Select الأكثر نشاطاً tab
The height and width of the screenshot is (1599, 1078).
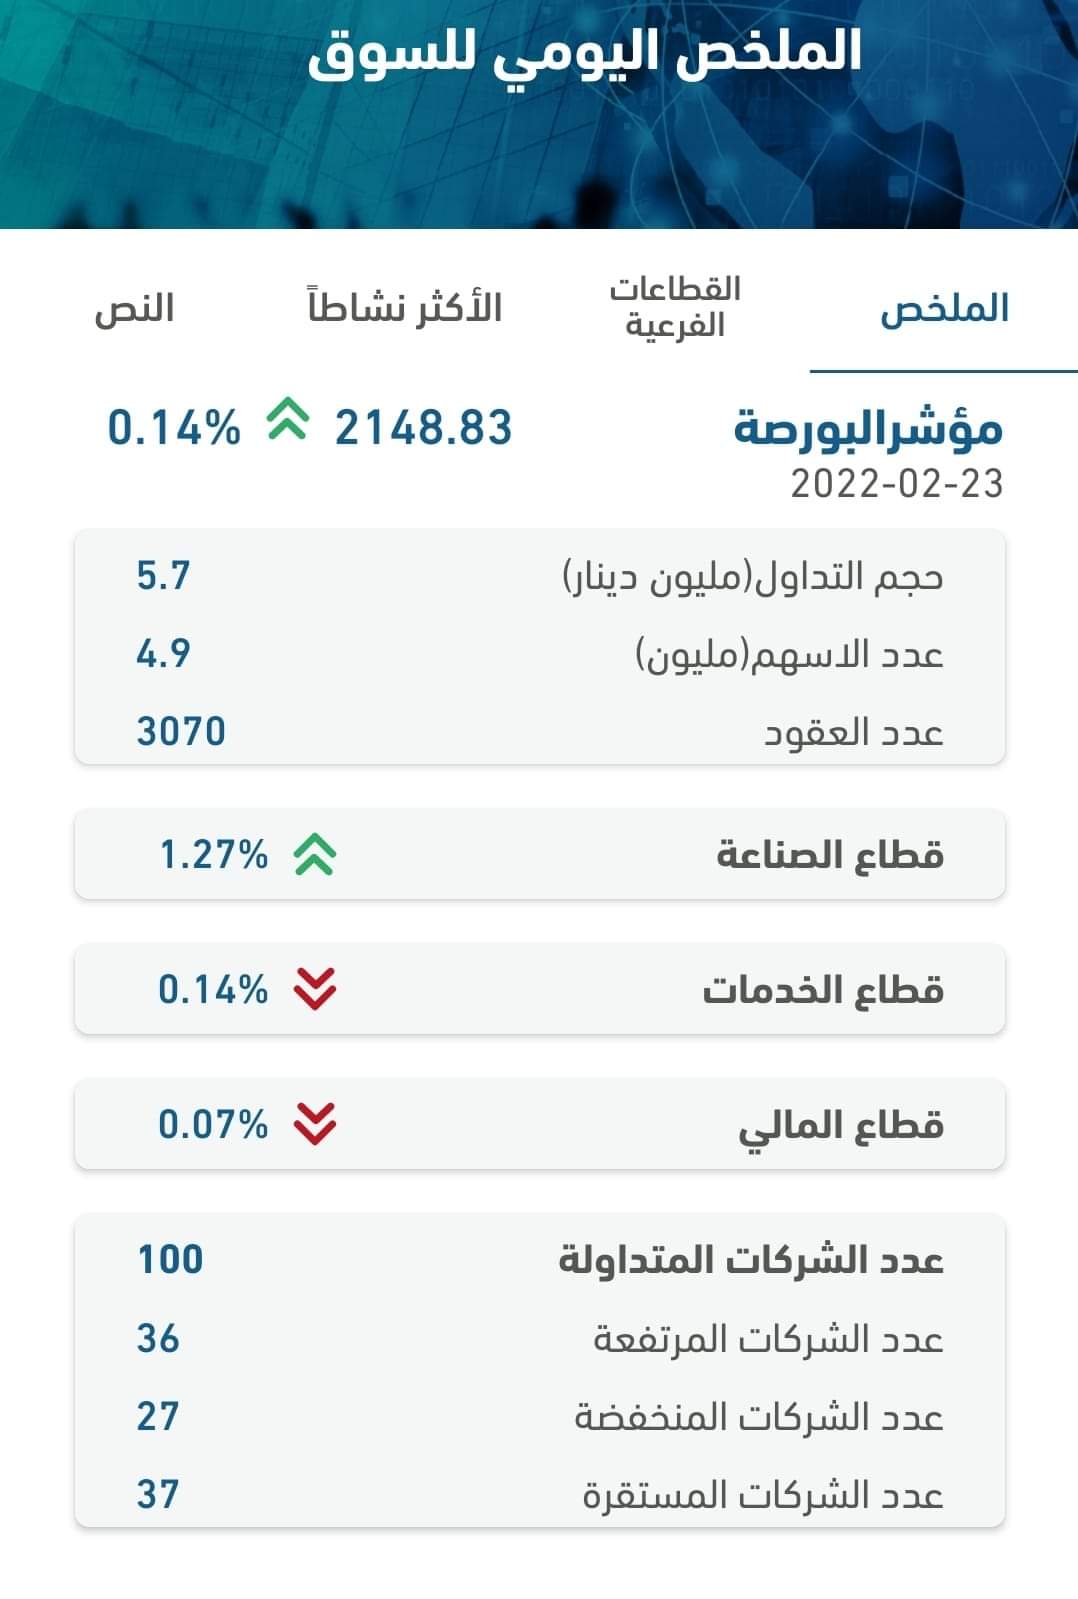point(405,307)
